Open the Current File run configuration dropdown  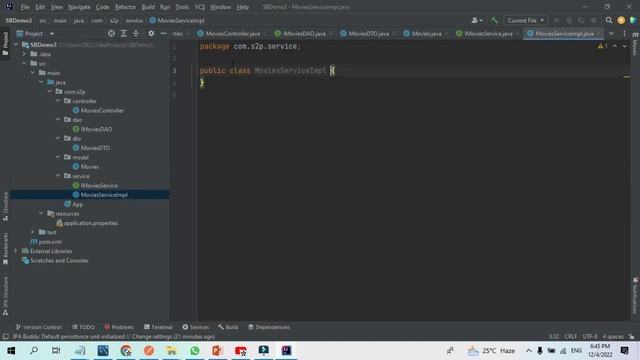coord(525,20)
